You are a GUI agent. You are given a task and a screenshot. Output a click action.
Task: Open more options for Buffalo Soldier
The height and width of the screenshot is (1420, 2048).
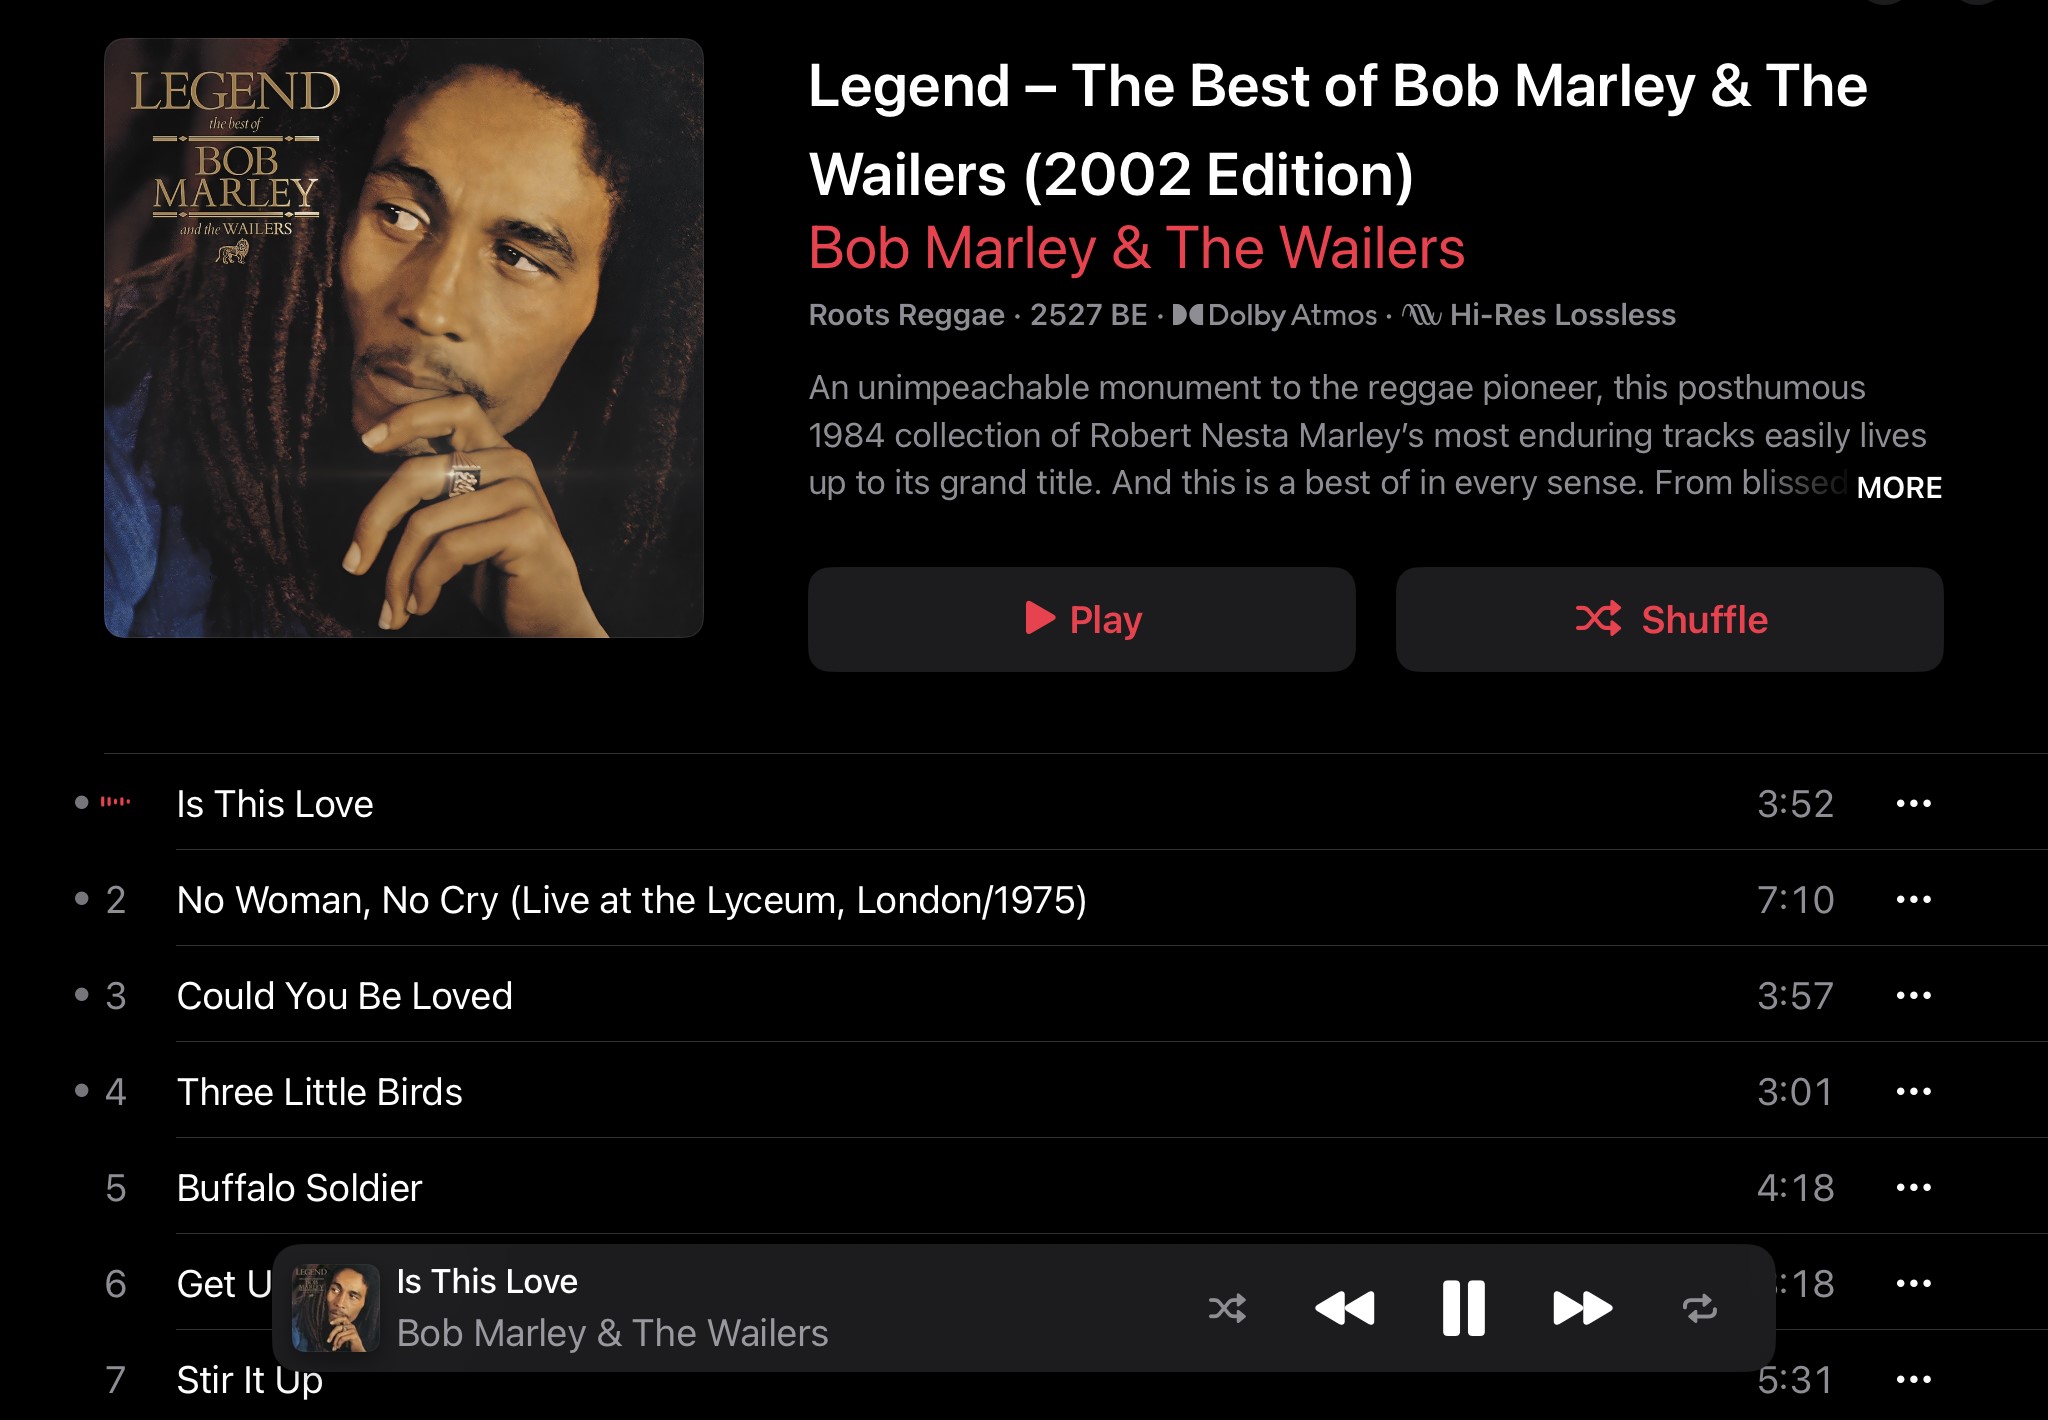pyautogui.click(x=1913, y=1187)
